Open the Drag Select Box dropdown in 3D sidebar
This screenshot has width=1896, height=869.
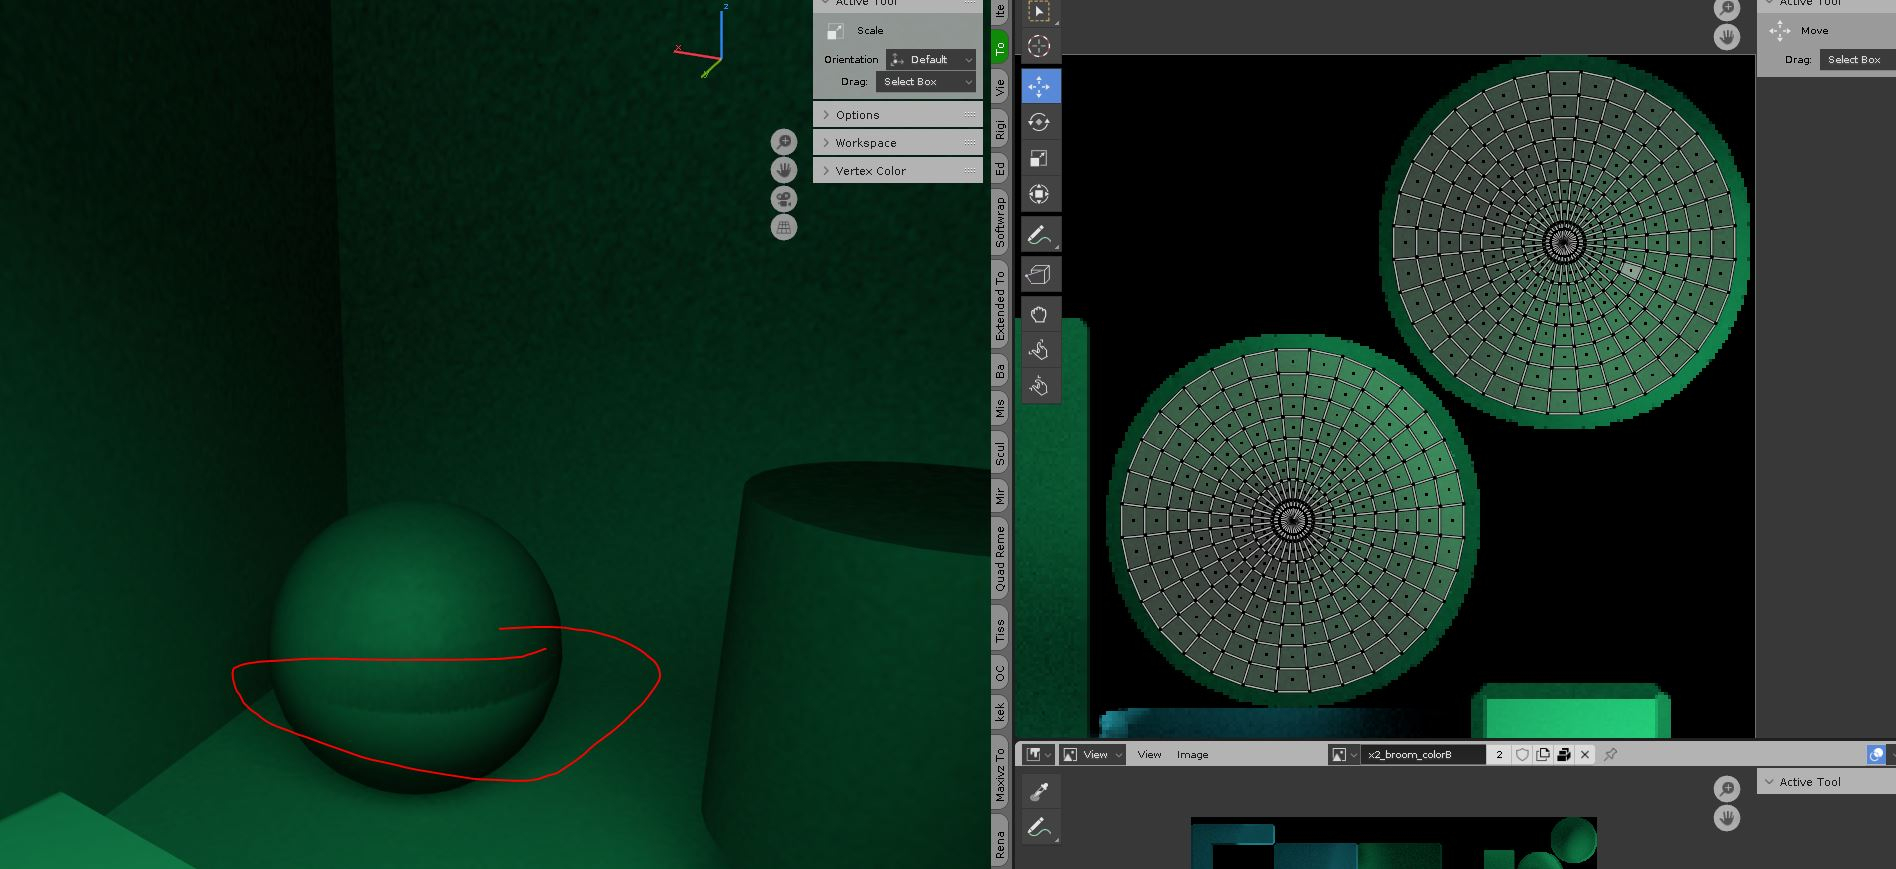coord(926,82)
